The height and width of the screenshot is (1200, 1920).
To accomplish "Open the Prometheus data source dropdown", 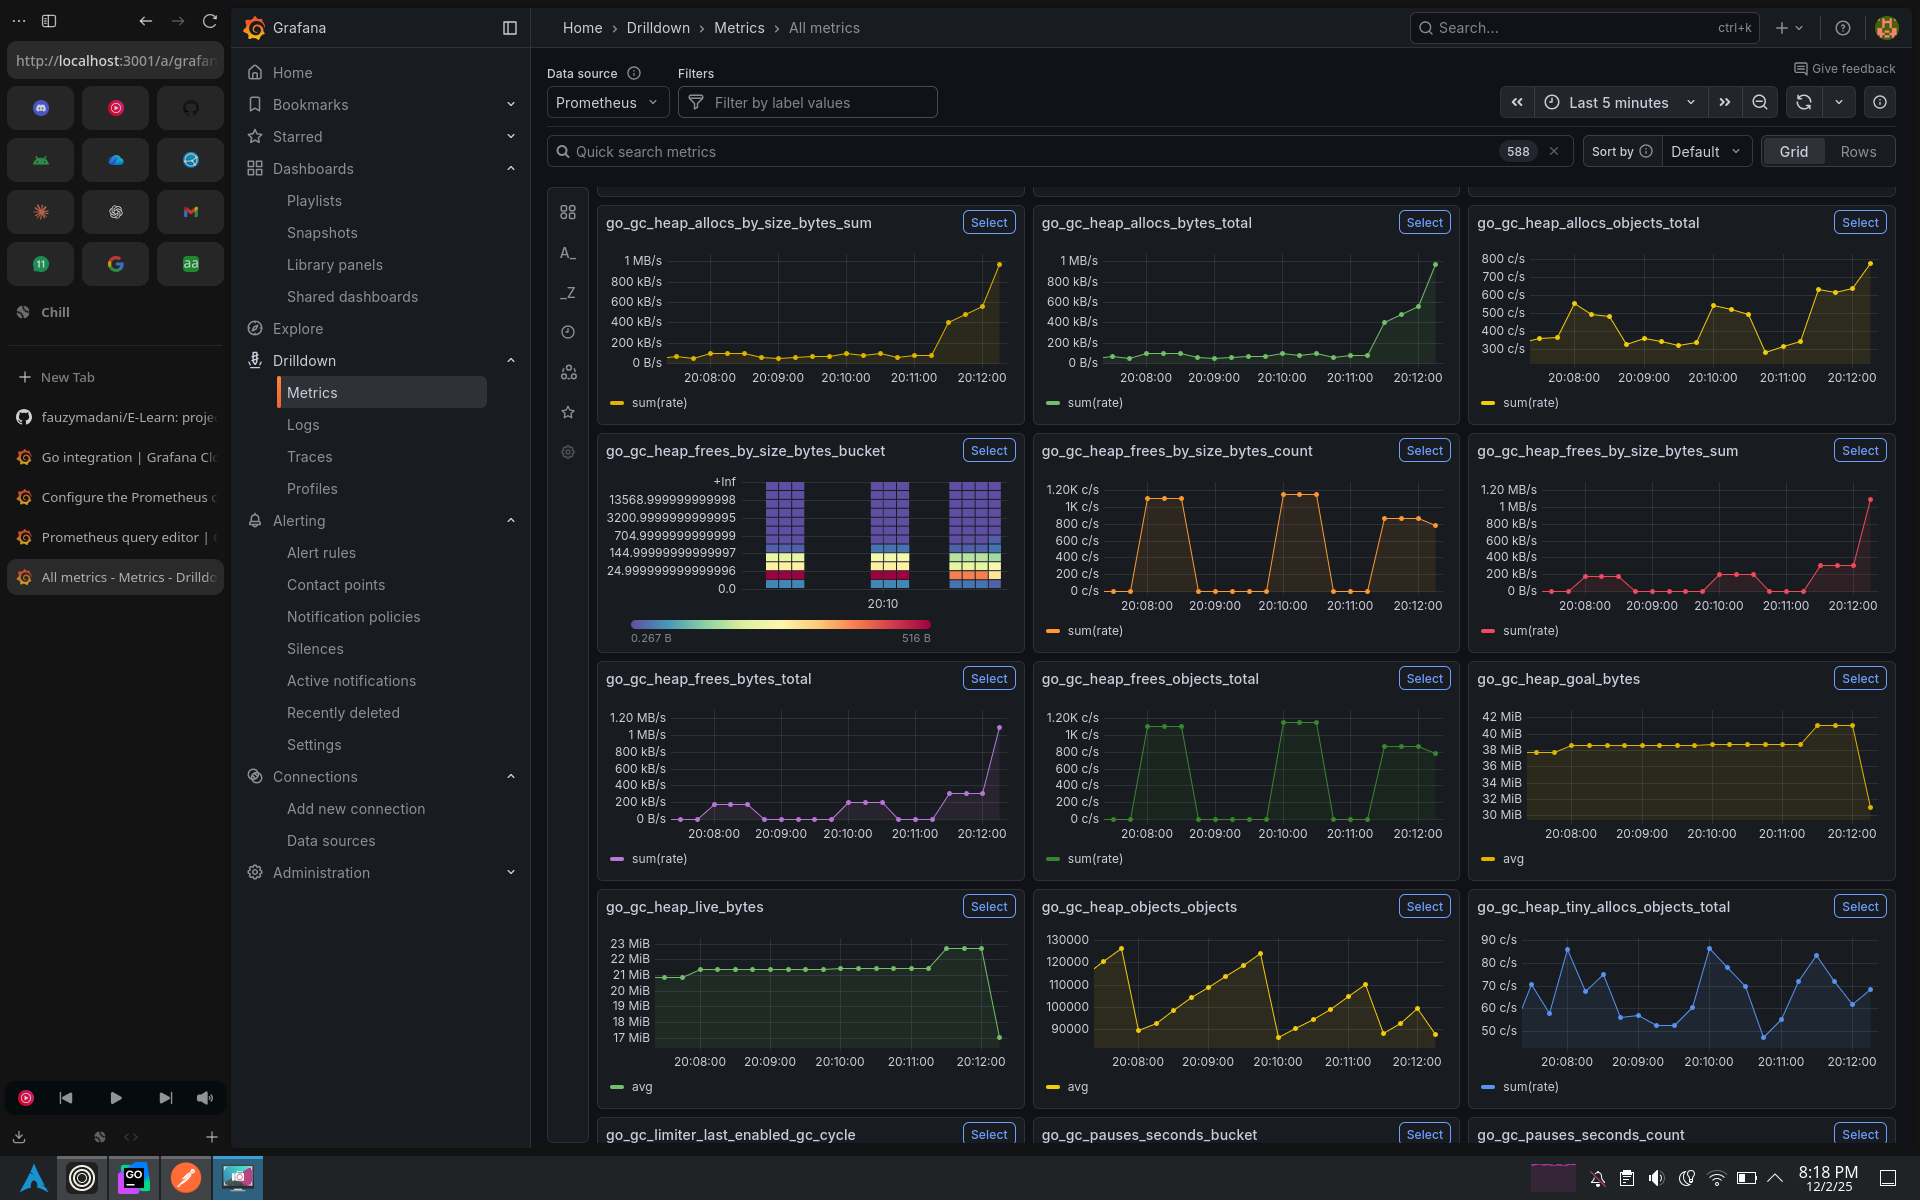I will (607, 102).
